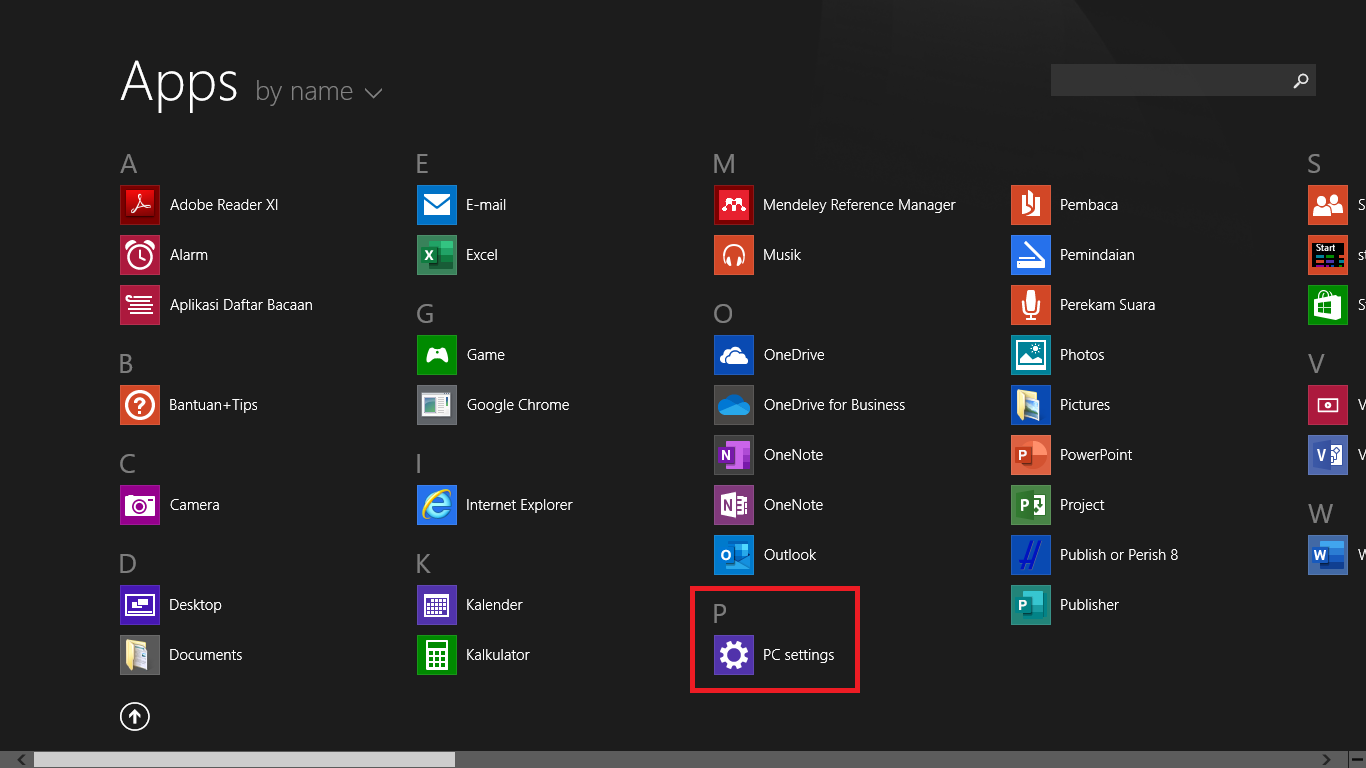1366x768 pixels.
Task: Launch the Alarm app
Action: pyautogui.click(x=164, y=255)
